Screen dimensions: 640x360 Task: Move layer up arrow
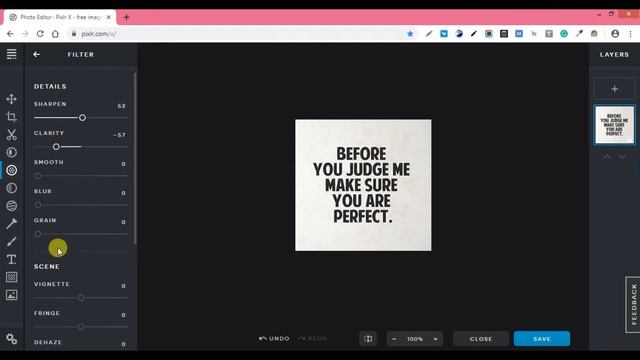[607, 157]
